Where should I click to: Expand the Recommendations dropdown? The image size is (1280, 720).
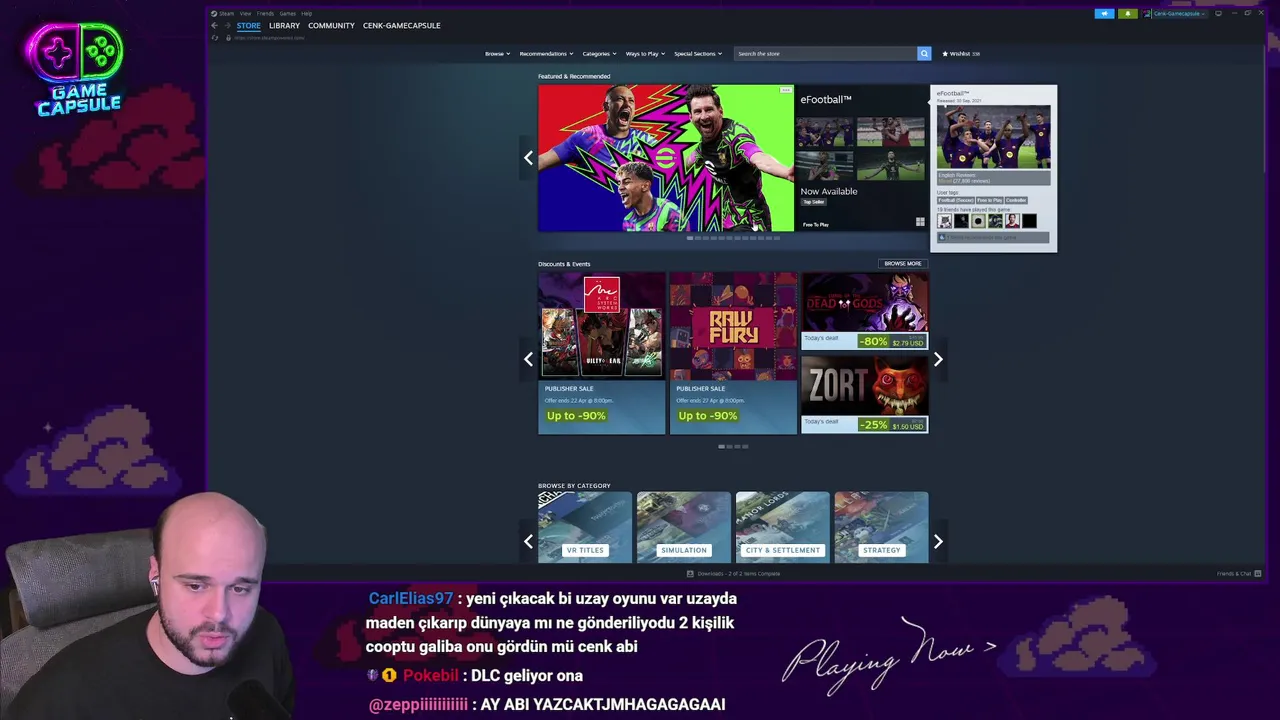pyautogui.click(x=546, y=53)
